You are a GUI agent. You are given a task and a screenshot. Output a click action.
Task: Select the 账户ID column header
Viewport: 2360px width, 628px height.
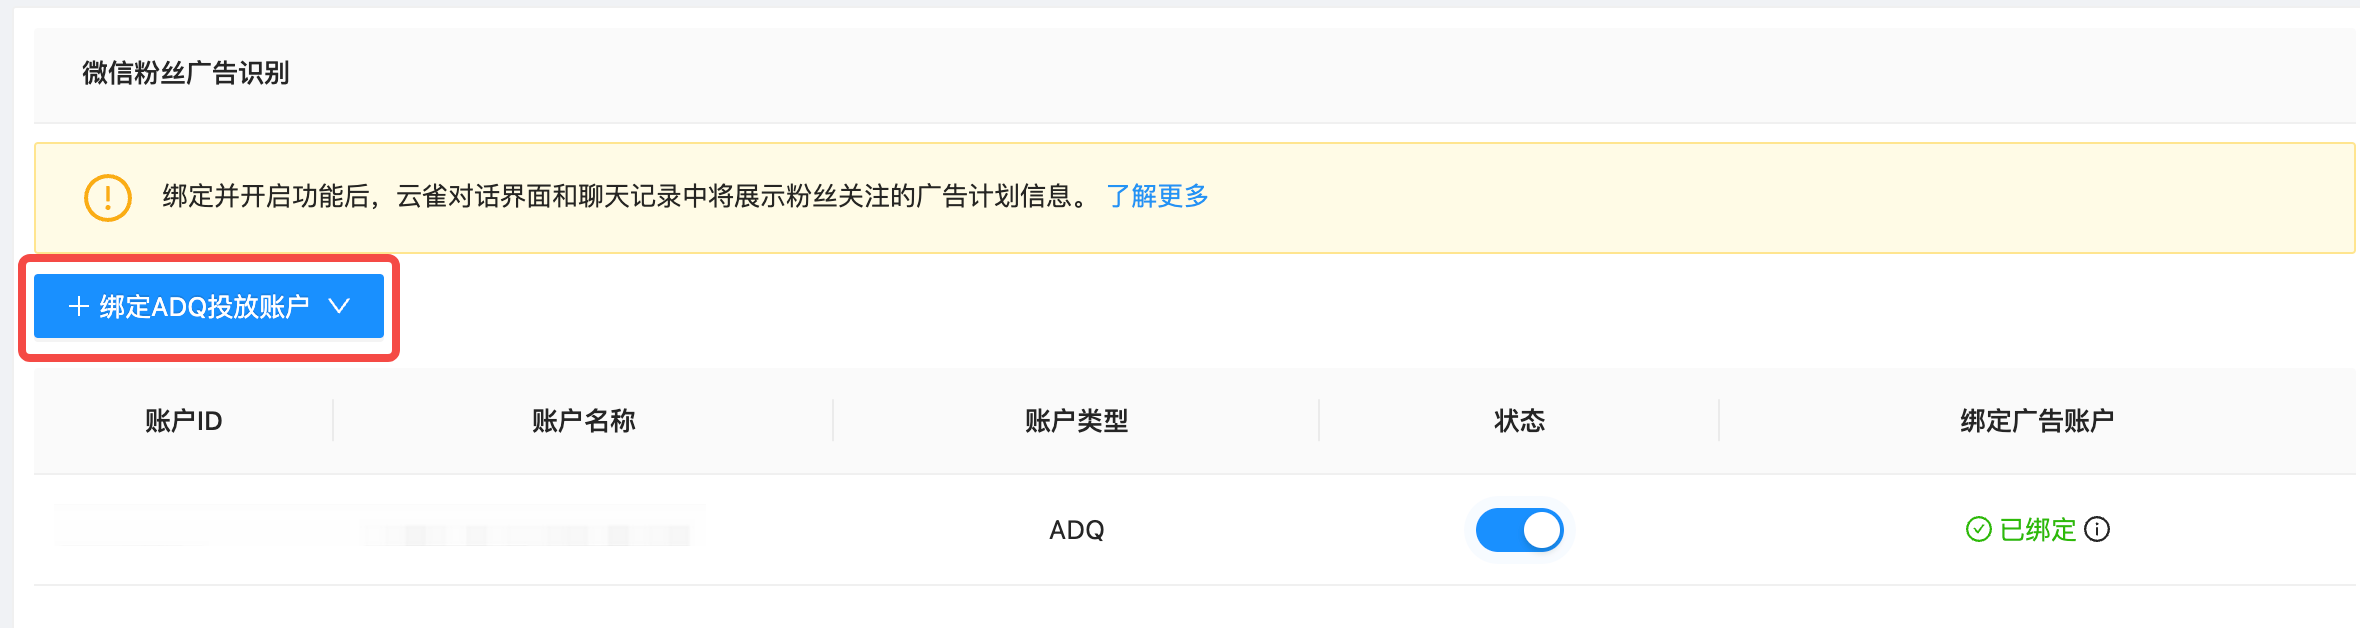[x=185, y=421]
